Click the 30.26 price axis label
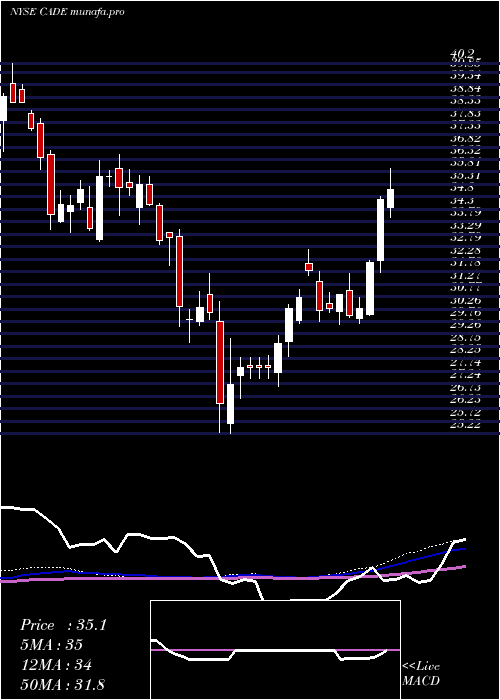The height and width of the screenshot is (700, 500). click(465, 301)
